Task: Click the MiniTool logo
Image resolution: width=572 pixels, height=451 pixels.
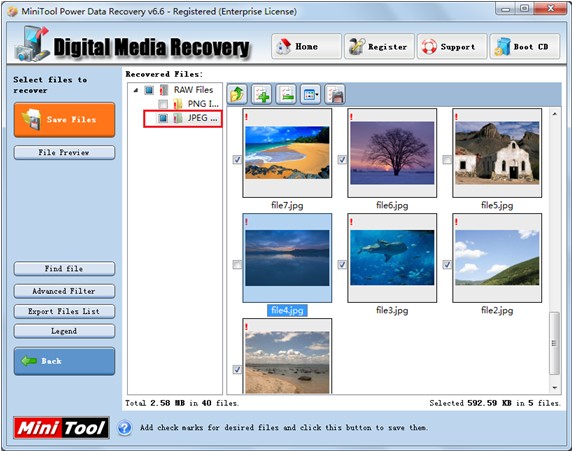Action: (61, 427)
